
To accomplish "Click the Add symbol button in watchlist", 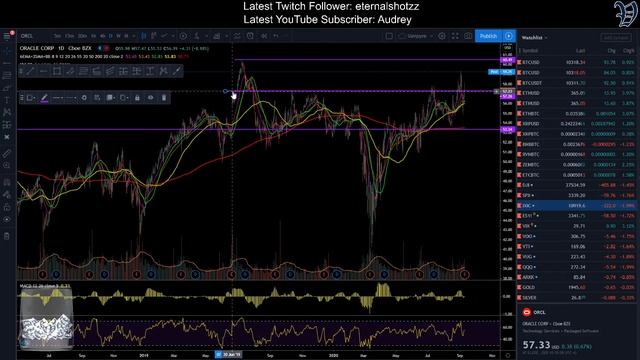I will [616, 38].
